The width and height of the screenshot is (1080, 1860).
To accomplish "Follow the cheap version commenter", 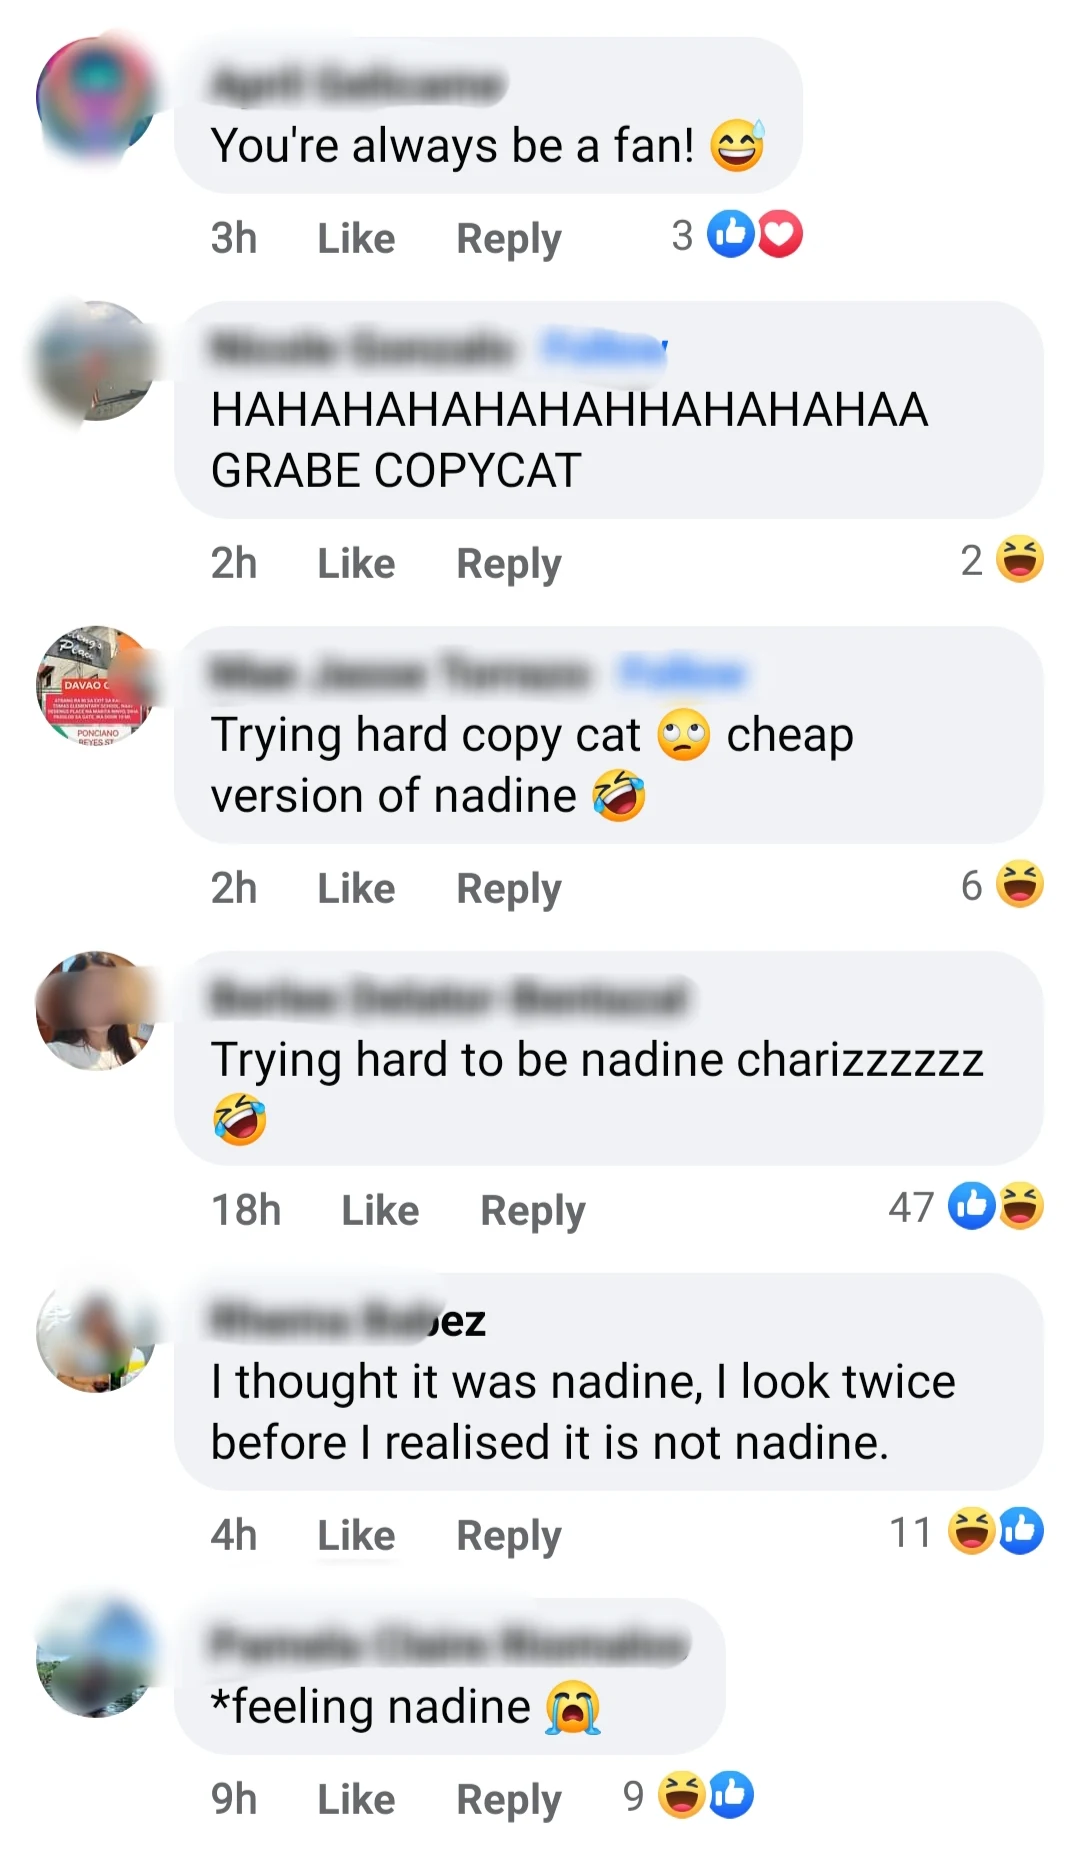I will tap(682, 673).
